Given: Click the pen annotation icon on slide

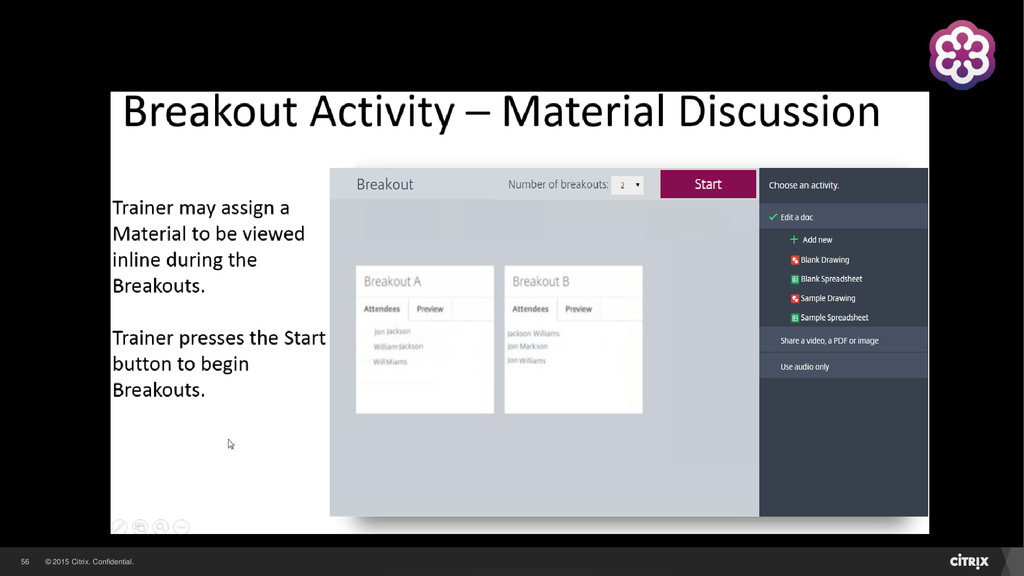Looking at the screenshot, I should tap(120, 526).
